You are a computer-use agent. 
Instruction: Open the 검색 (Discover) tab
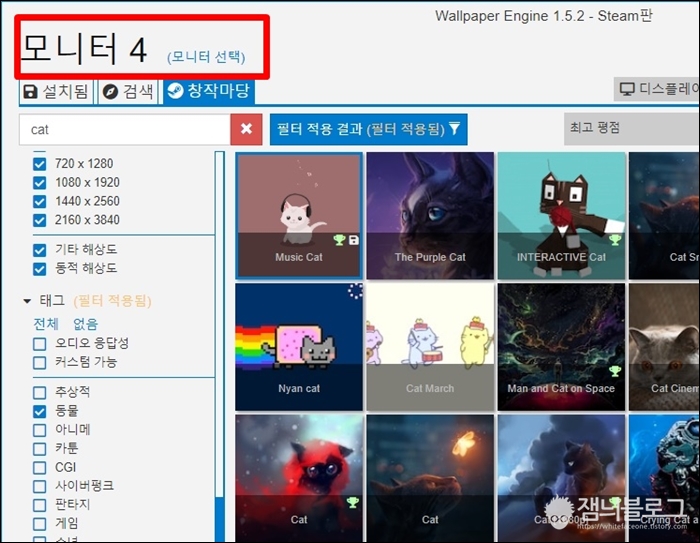click(x=128, y=92)
